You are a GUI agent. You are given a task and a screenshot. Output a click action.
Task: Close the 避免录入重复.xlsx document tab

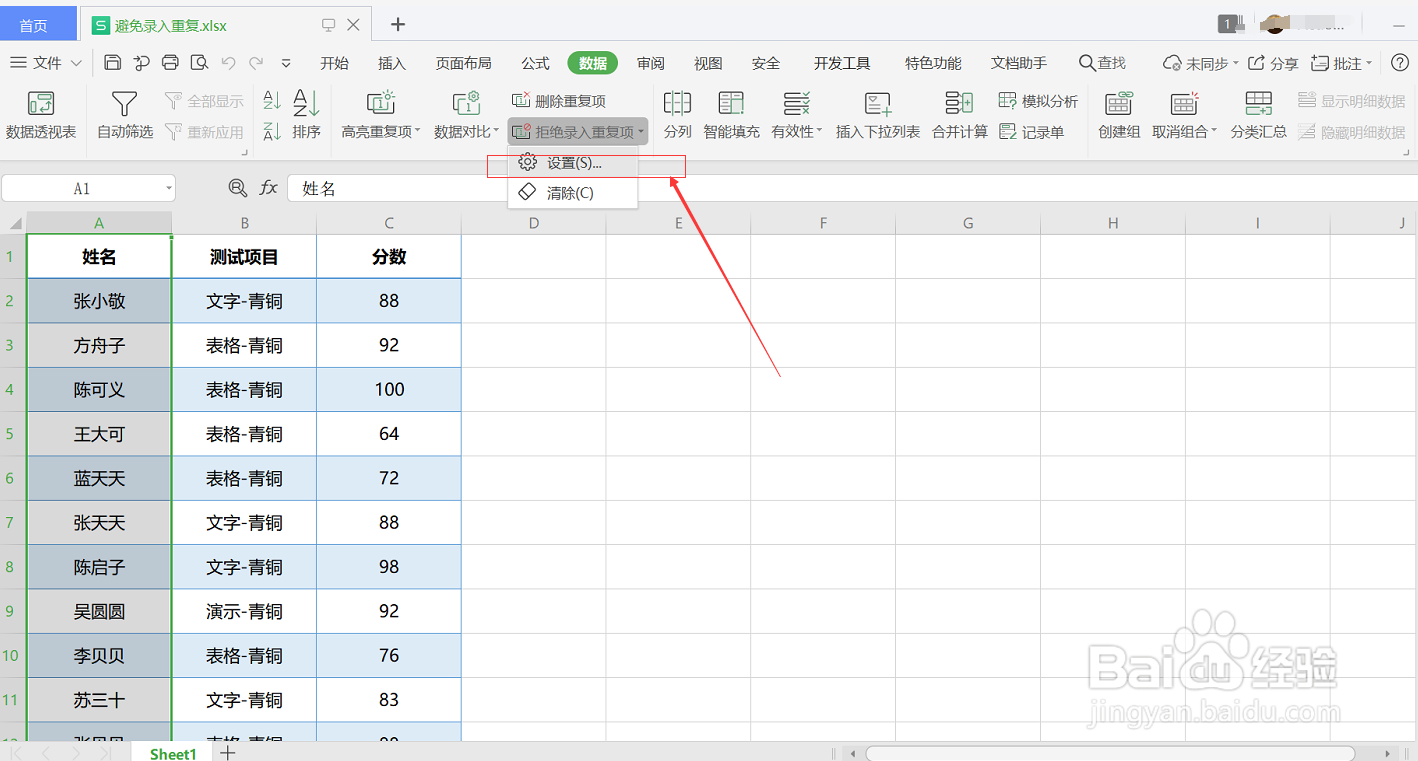click(353, 25)
